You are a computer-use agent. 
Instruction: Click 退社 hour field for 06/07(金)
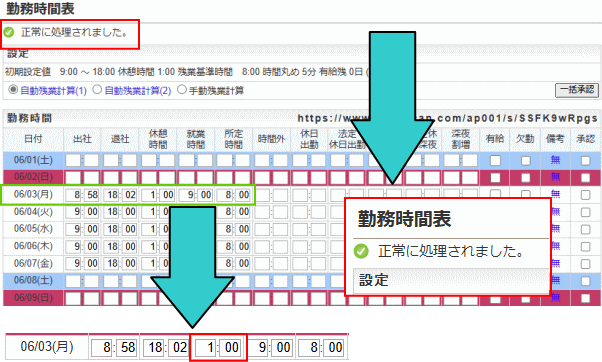click(x=111, y=264)
